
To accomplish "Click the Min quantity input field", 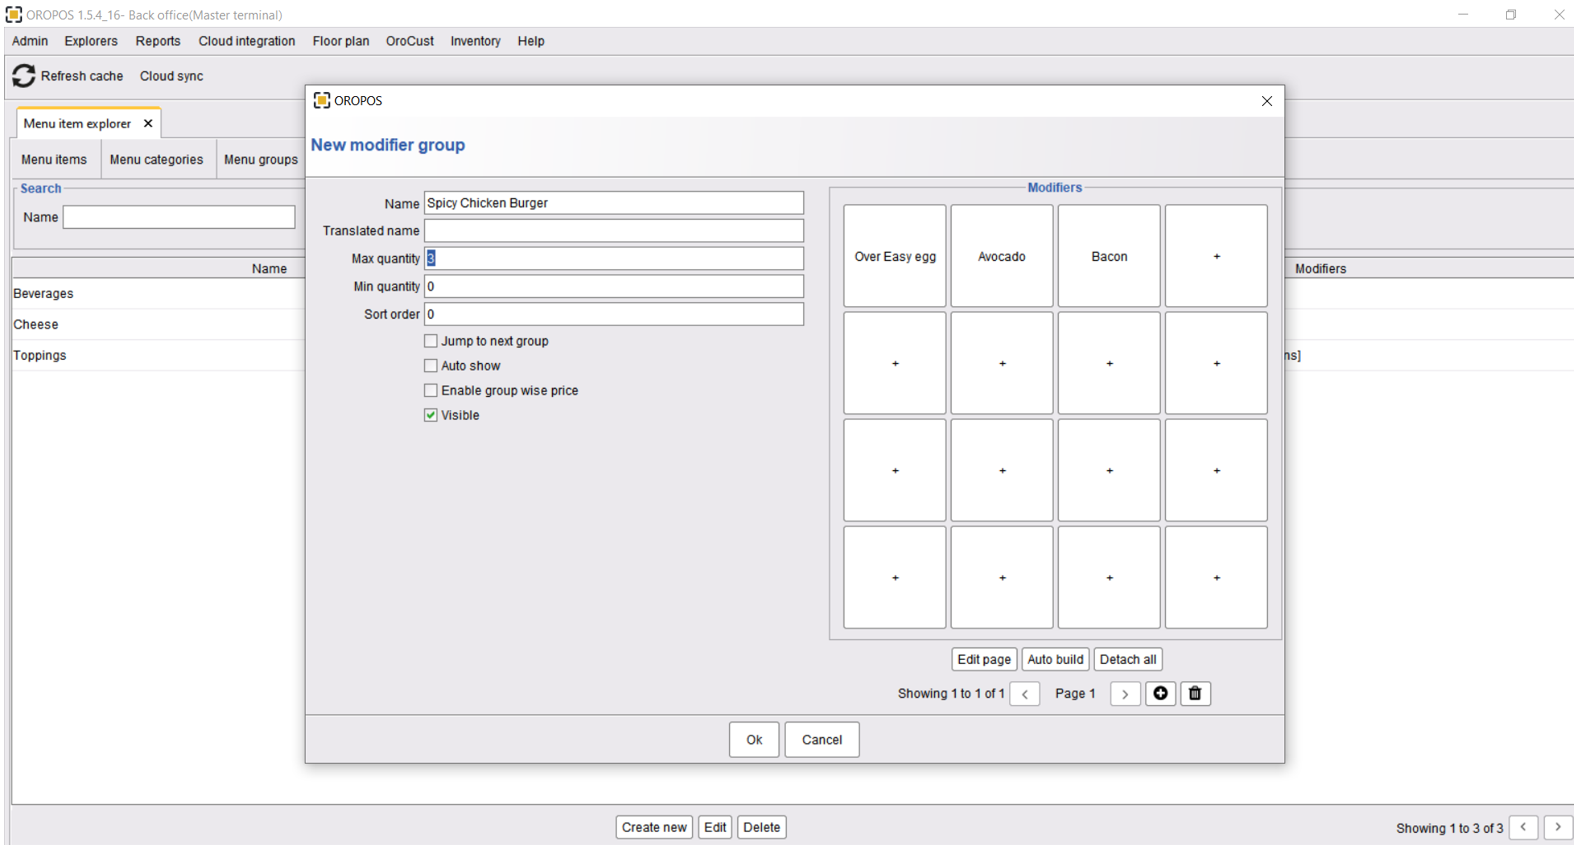I will click(x=614, y=286).
